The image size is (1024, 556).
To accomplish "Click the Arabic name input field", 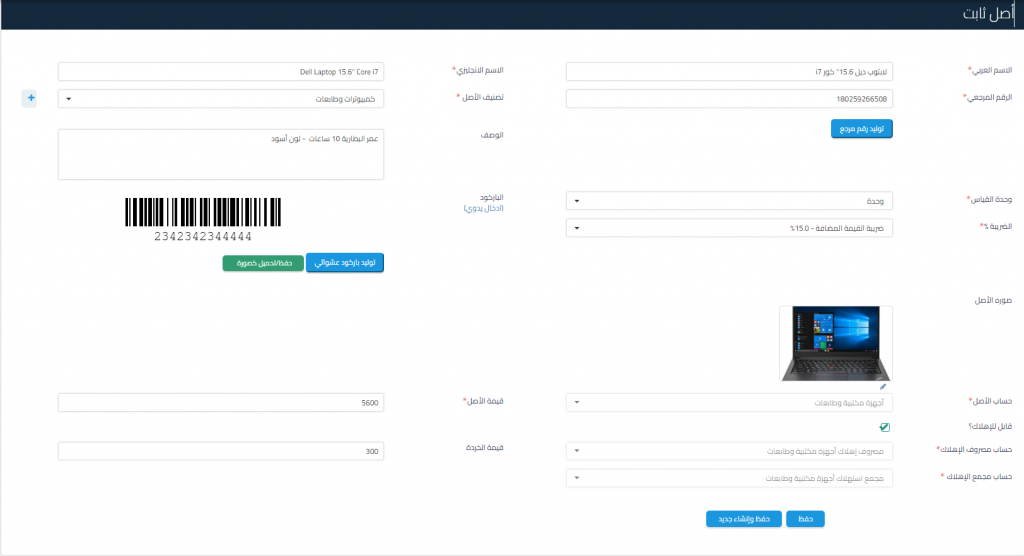I will pyautogui.click(x=729, y=72).
